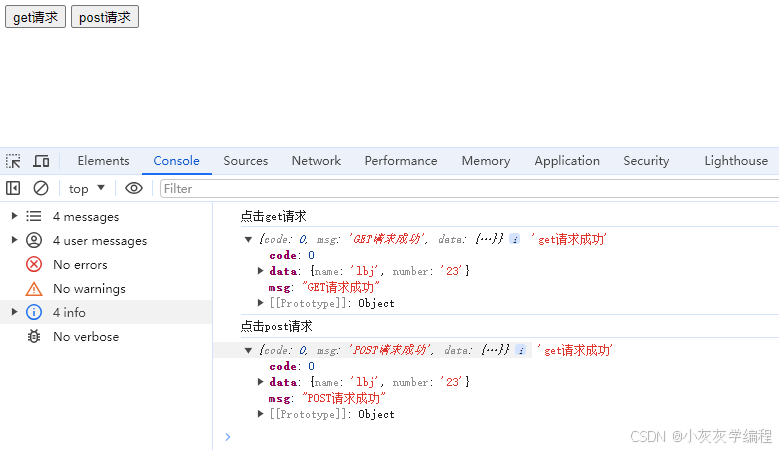
Task: Click the msg "GET请求成功" property
Action: tap(324, 287)
